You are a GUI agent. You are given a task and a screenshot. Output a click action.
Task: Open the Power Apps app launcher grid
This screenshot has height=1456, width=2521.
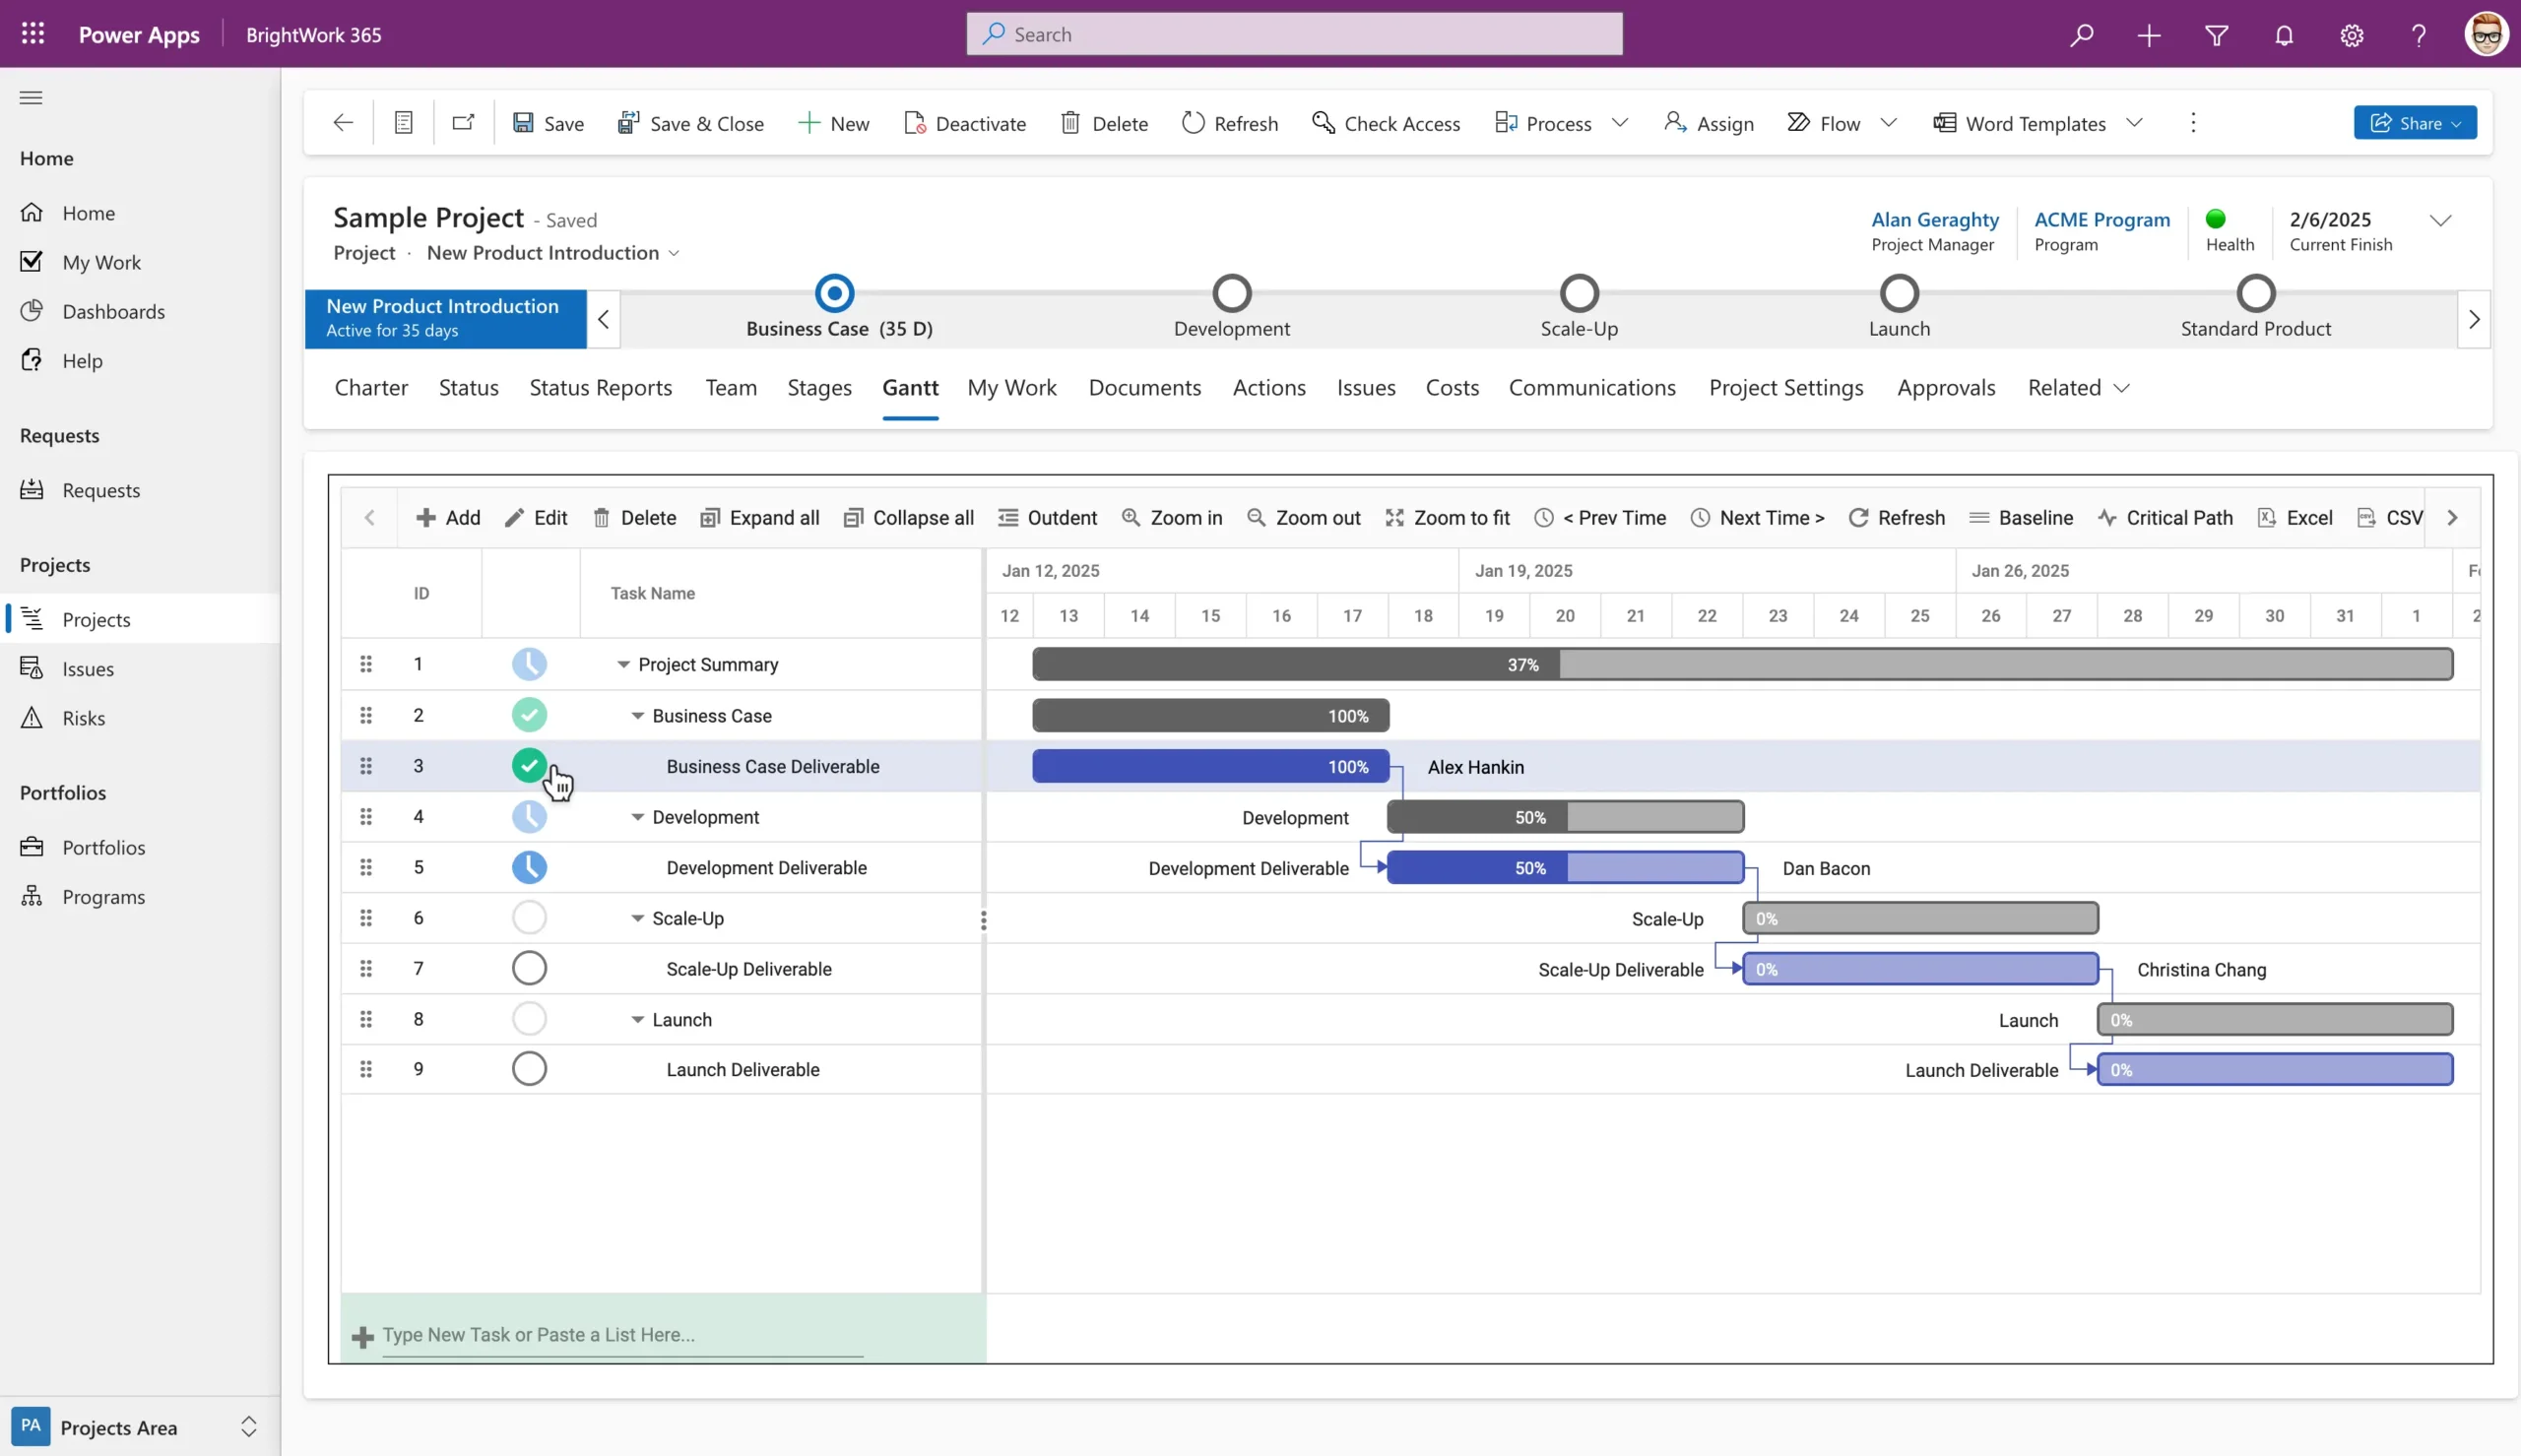click(33, 34)
